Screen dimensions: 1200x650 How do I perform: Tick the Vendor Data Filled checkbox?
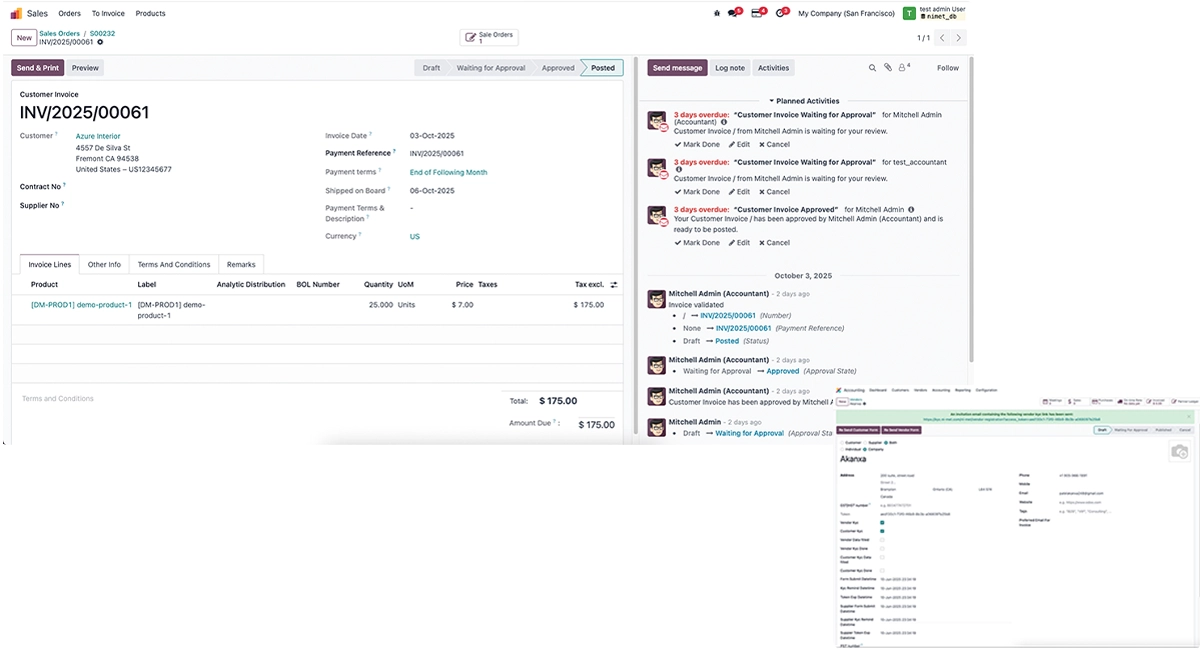(x=881, y=540)
